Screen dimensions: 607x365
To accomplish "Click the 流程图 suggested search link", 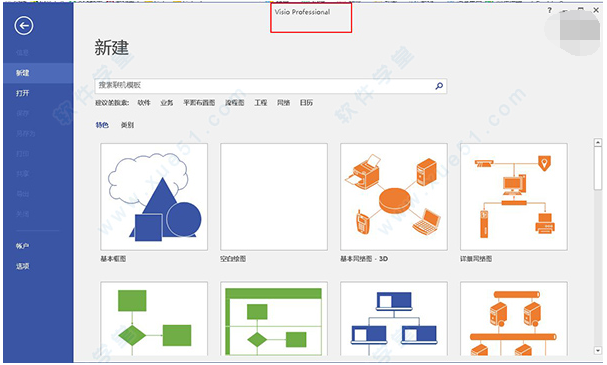I will (235, 103).
